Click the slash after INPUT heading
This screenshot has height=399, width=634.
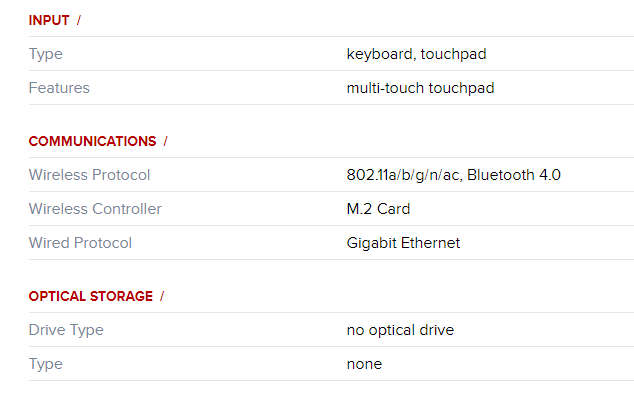click(x=79, y=20)
